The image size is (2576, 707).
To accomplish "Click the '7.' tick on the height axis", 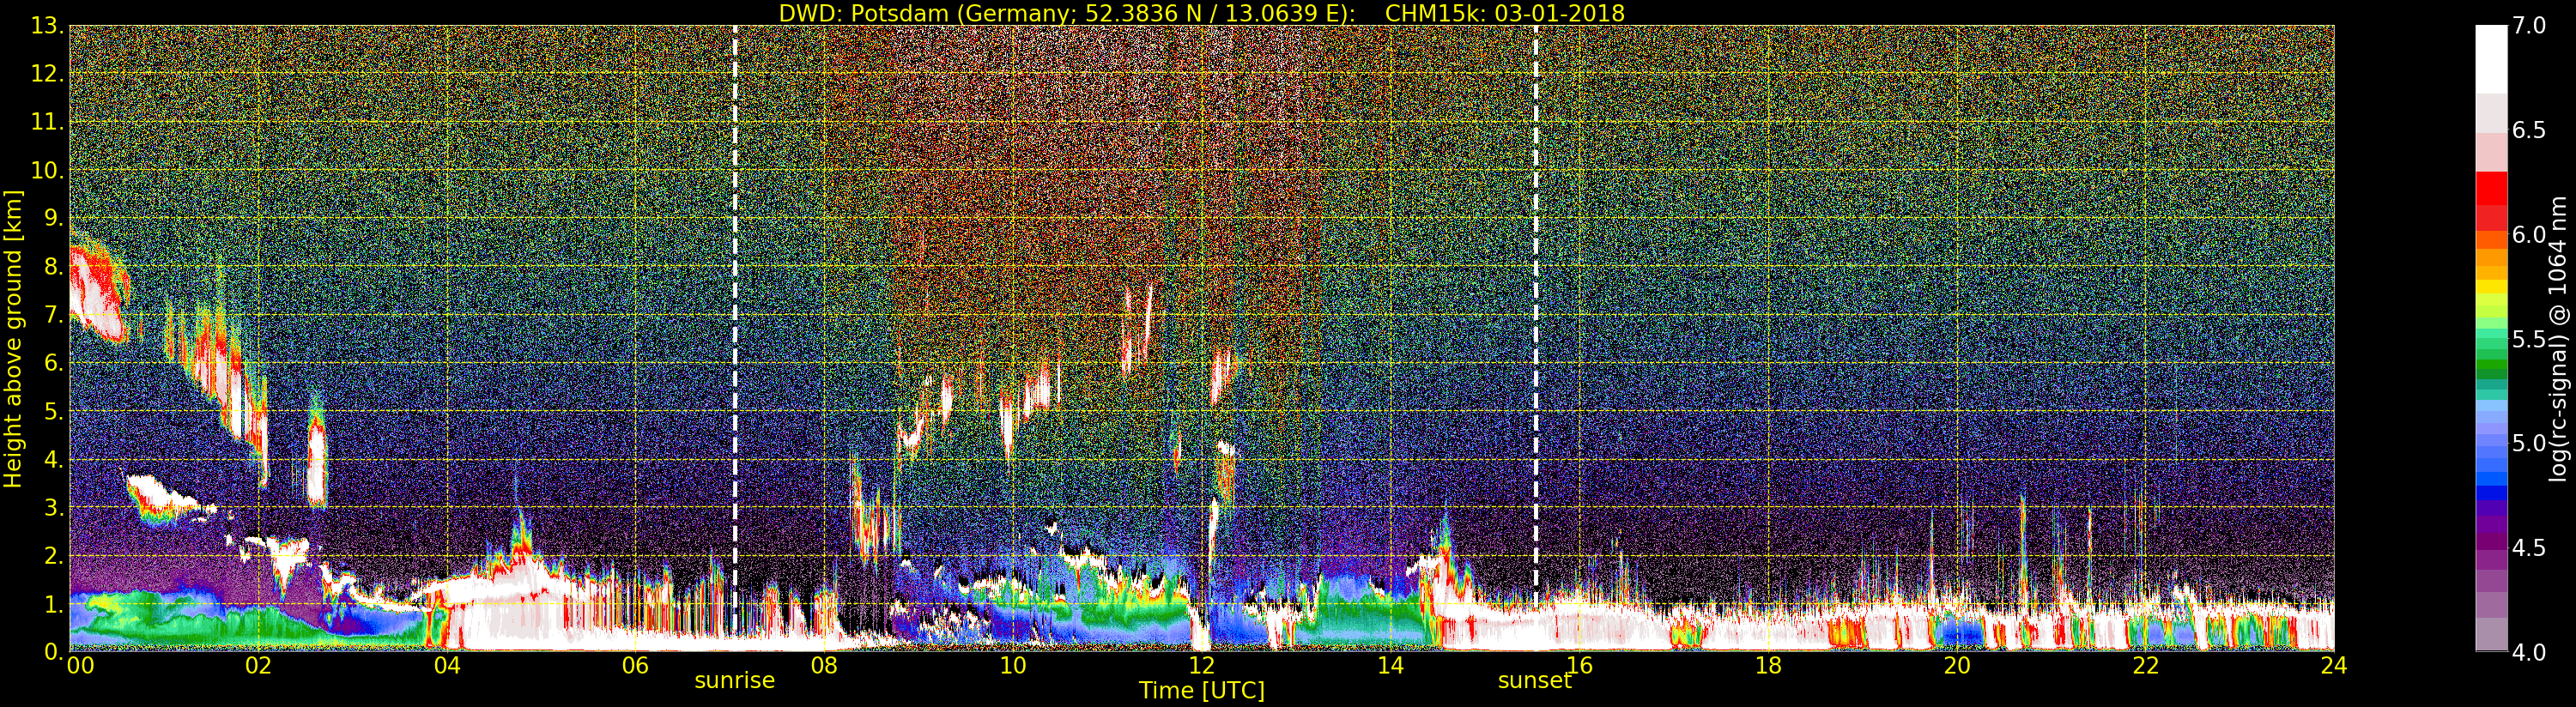I will coord(52,315).
